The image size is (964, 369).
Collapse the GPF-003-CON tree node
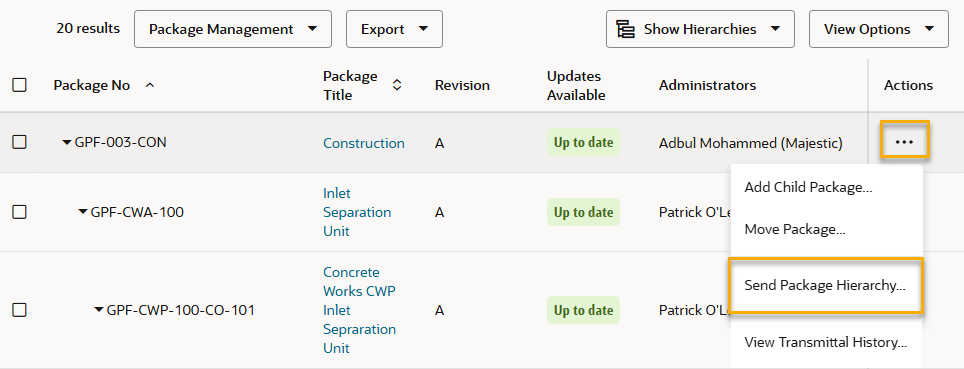pos(67,143)
